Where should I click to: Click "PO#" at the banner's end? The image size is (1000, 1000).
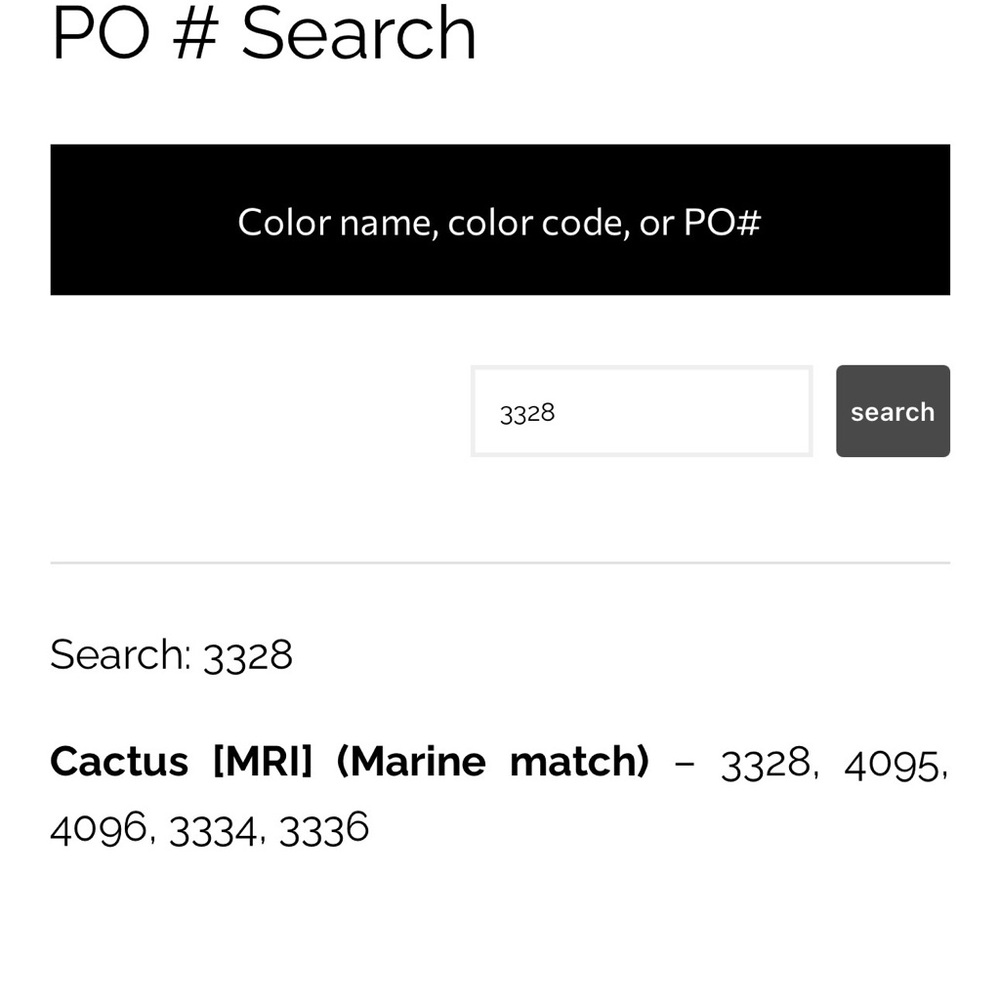[x=722, y=222]
